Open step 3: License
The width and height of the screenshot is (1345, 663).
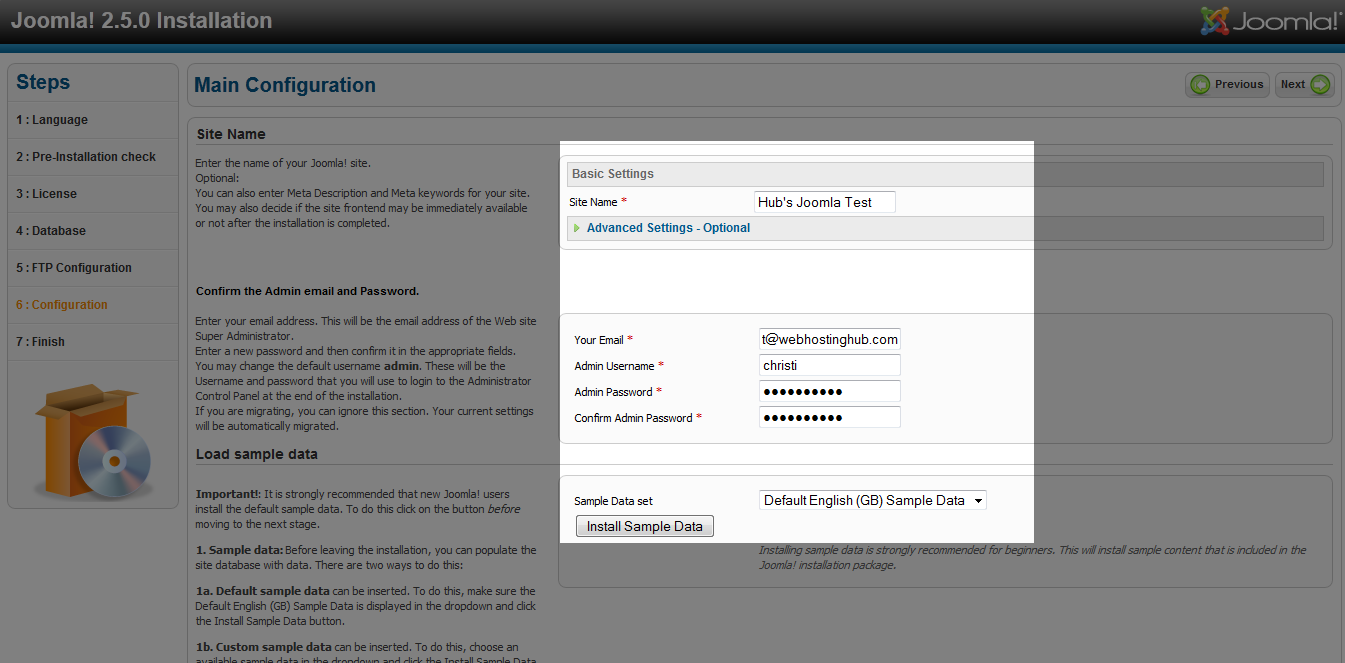(46, 194)
